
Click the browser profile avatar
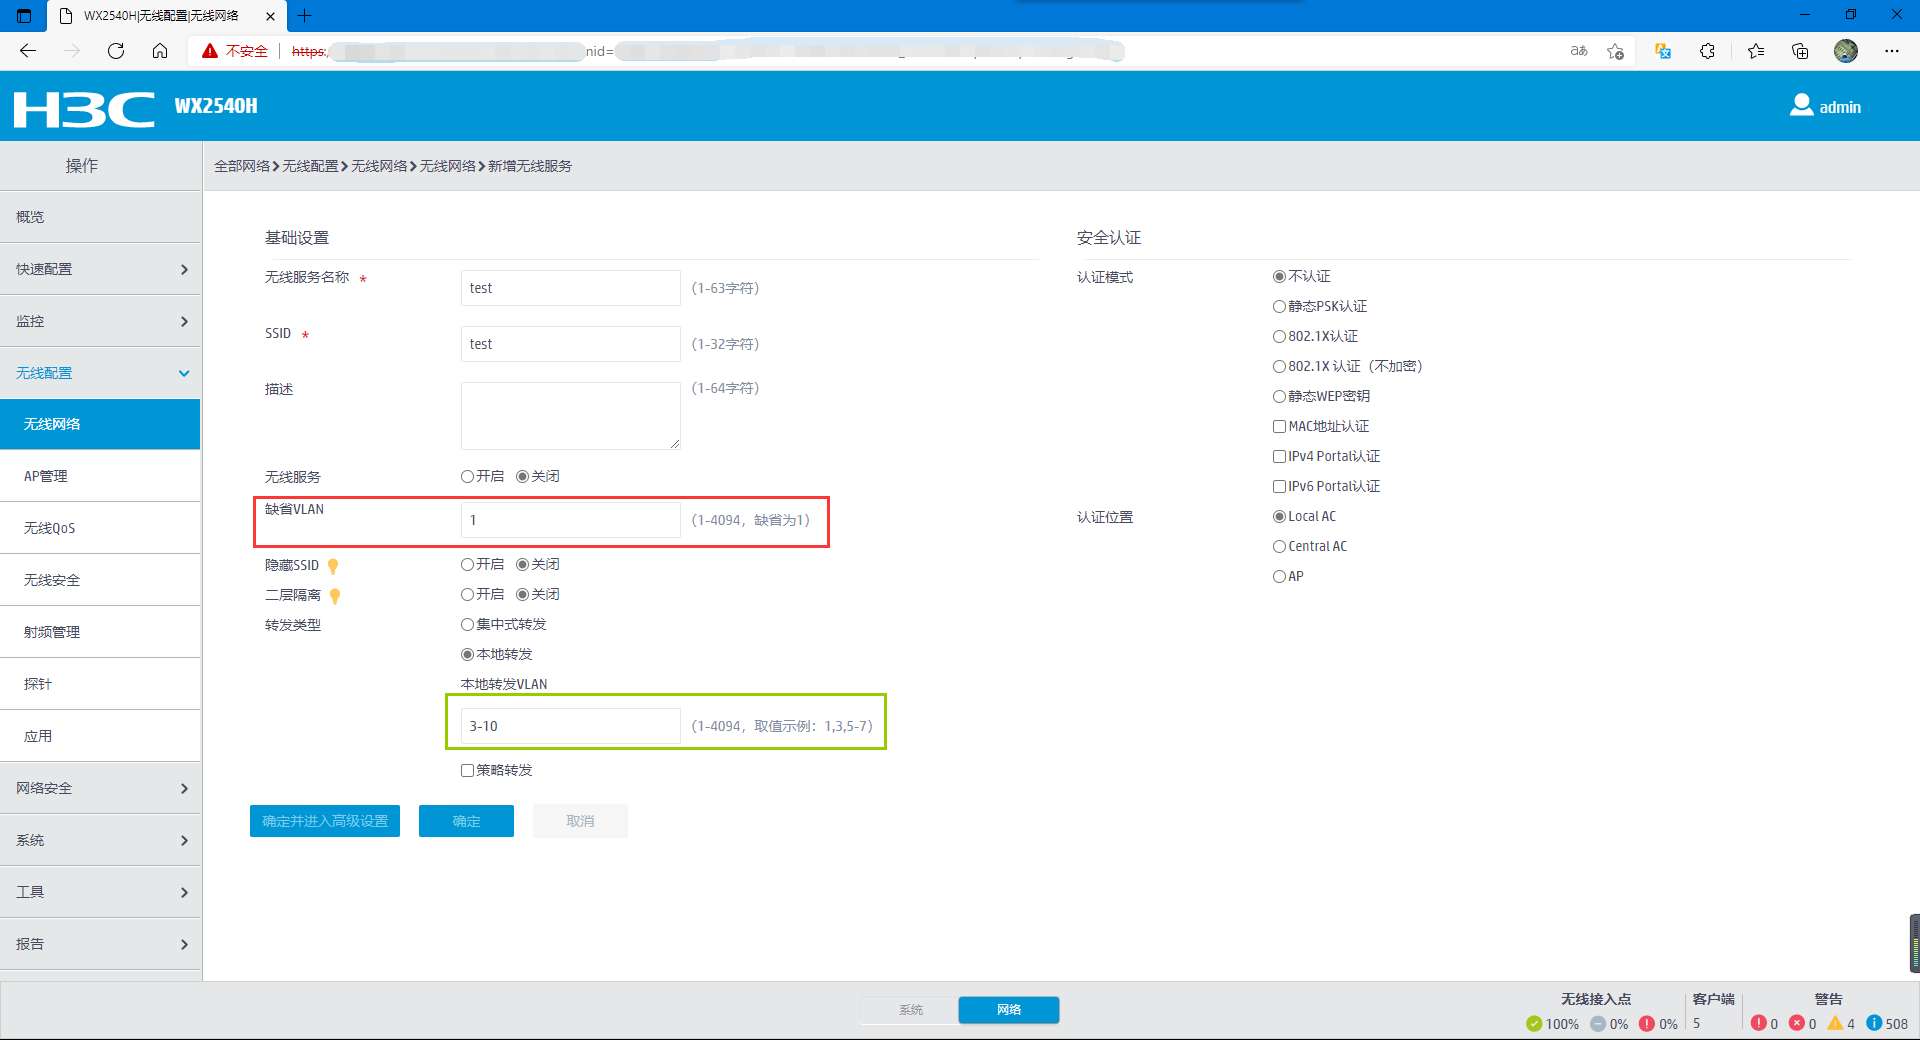coord(1846,51)
